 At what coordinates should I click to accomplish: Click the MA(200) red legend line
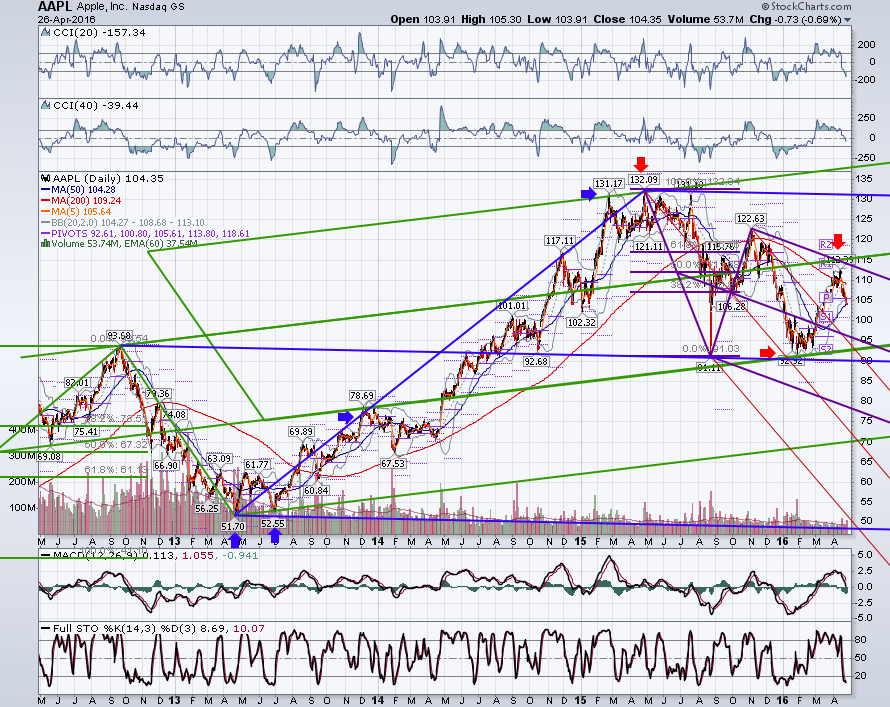point(45,201)
